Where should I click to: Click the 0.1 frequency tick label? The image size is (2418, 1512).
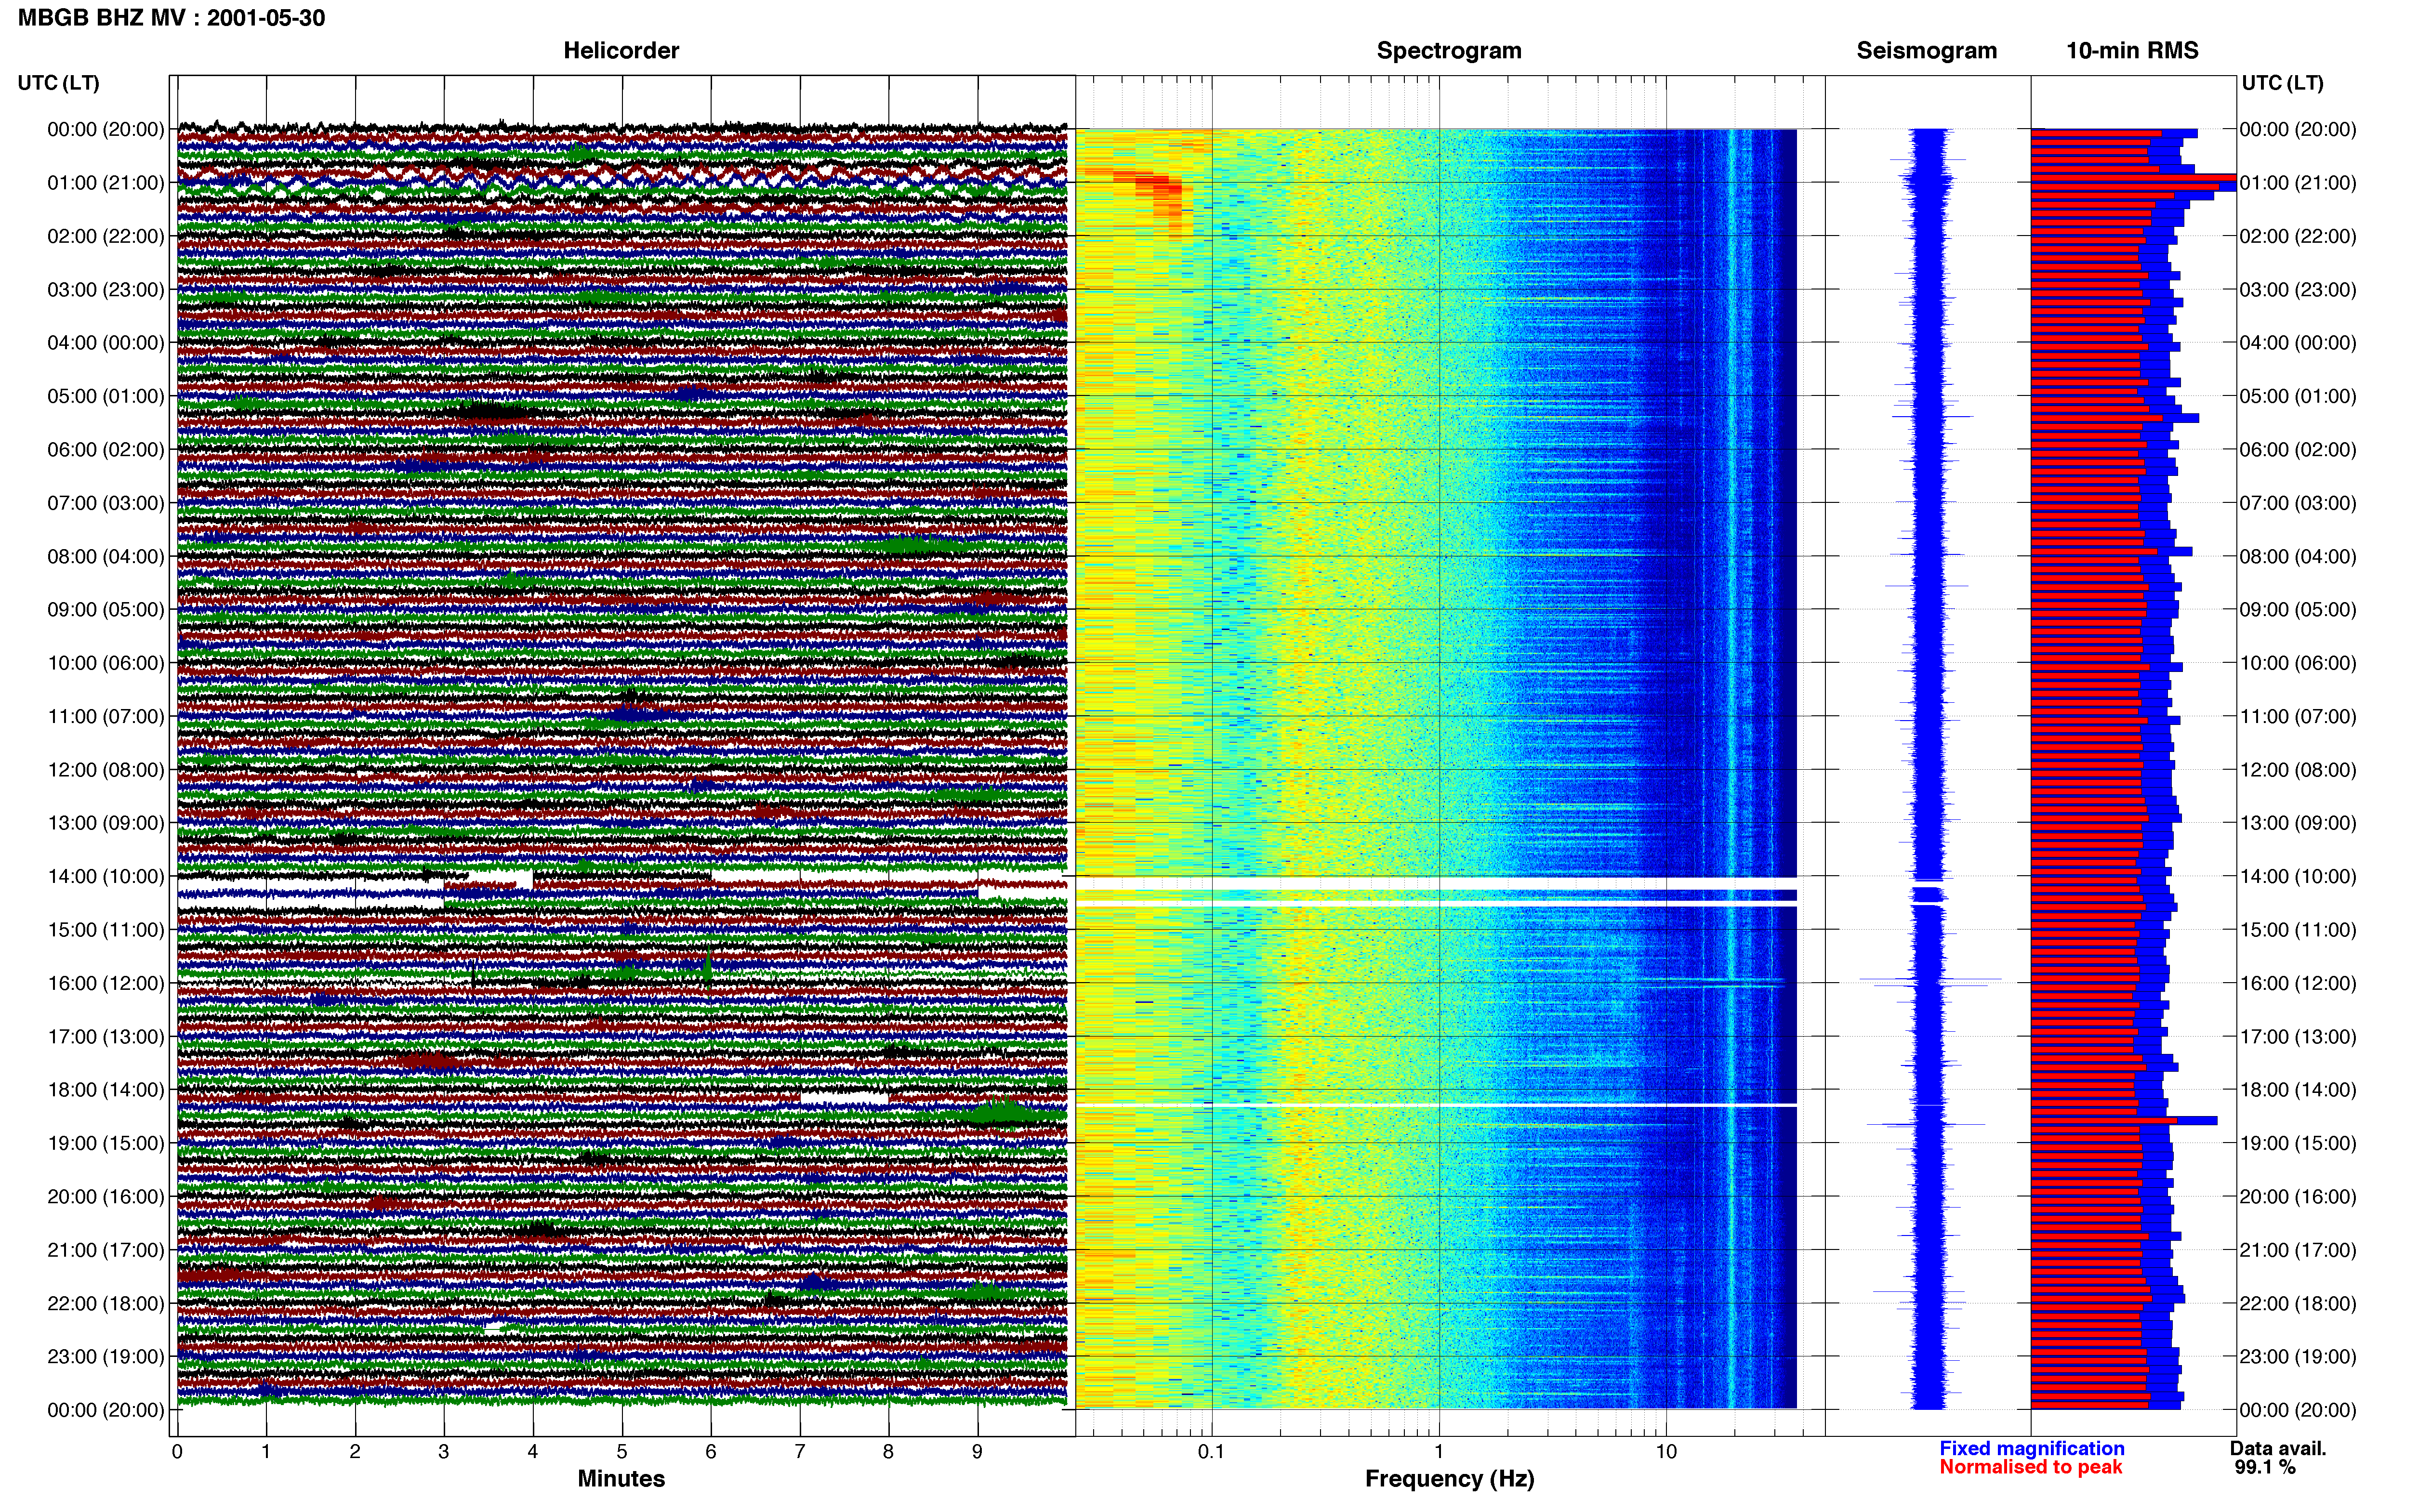click(x=1211, y=1452)
